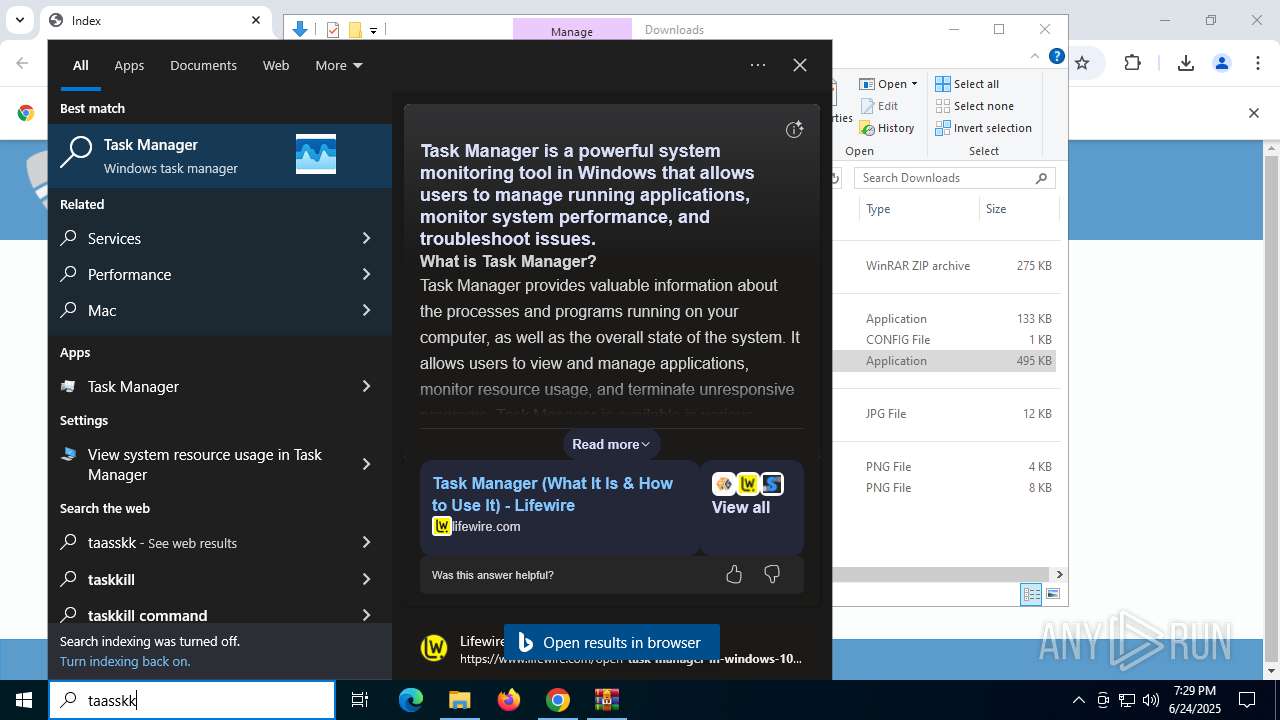Click View all sources card
Viewport: 1280px width, 720px height.
[x=750, y=507]
